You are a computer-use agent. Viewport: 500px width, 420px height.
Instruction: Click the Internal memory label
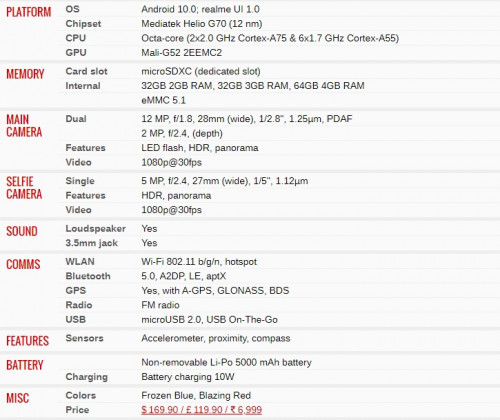[x=83, y=86]
